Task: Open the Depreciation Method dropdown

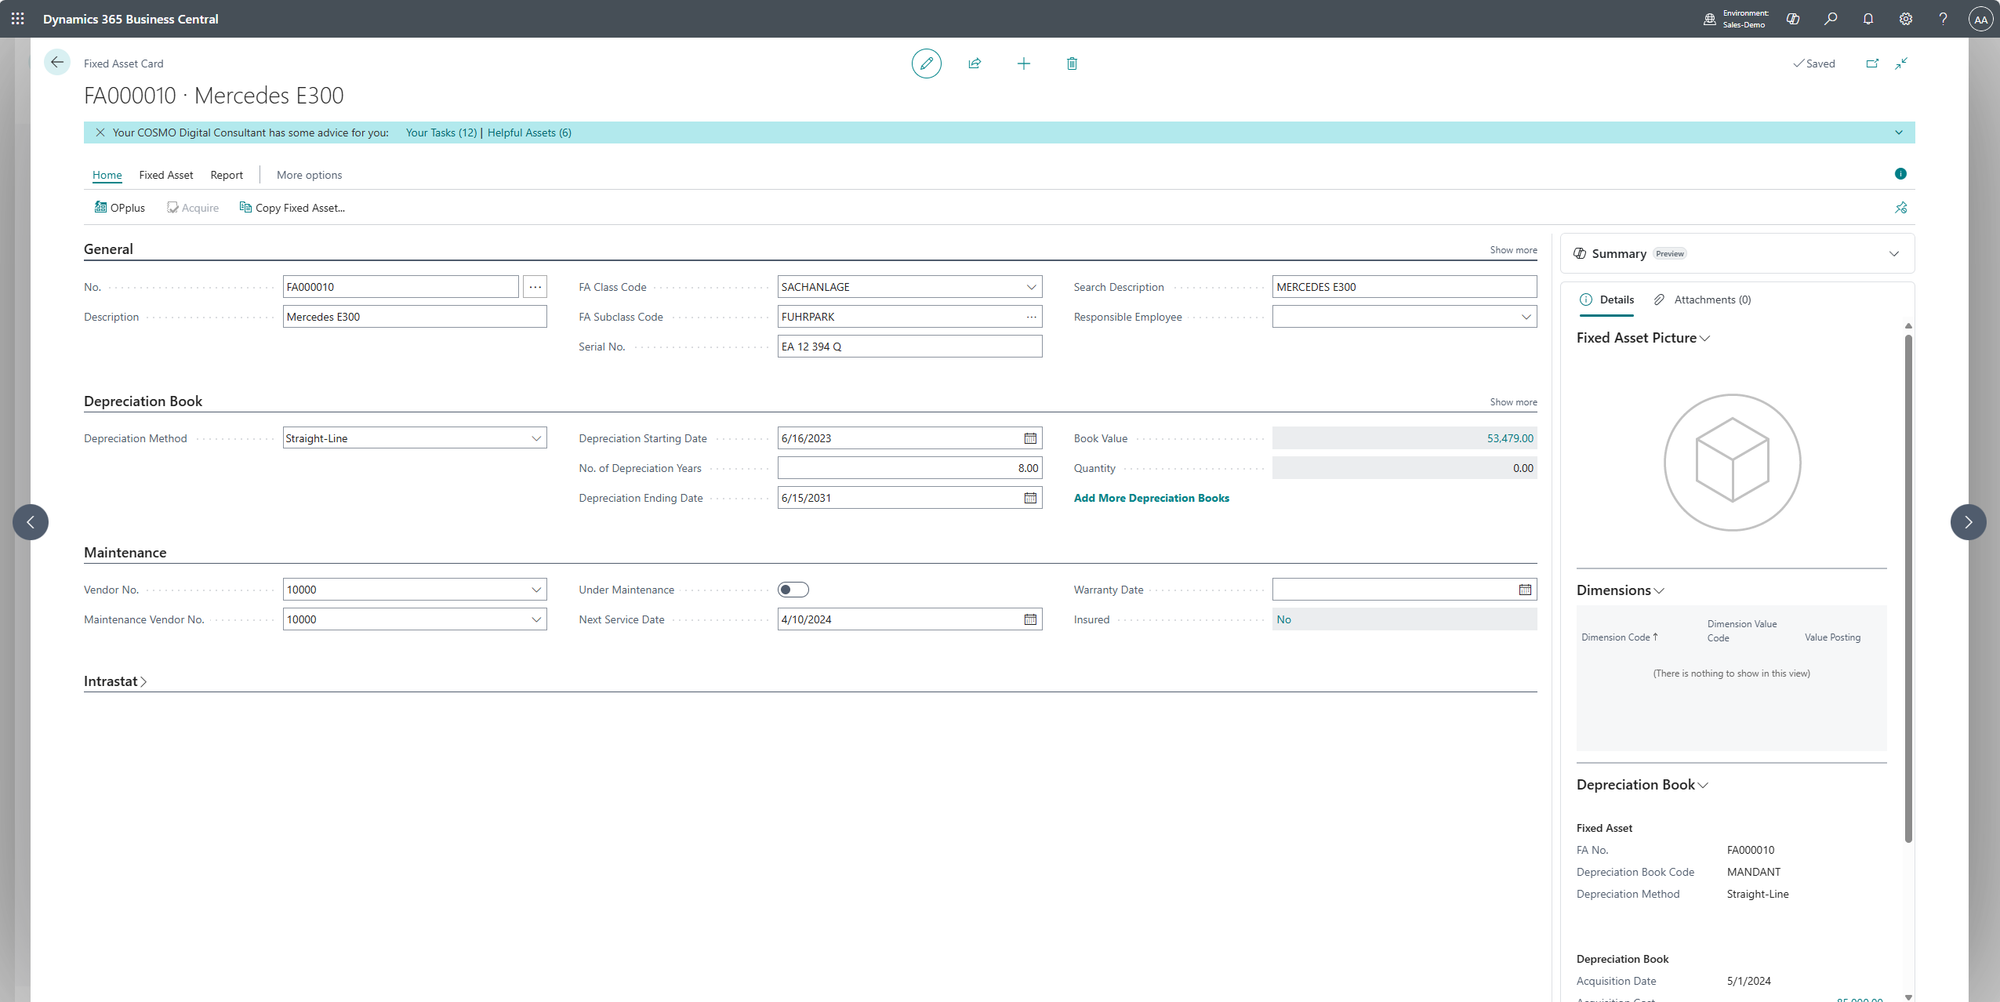Action: pyautogui.click(x=536, y=439)
